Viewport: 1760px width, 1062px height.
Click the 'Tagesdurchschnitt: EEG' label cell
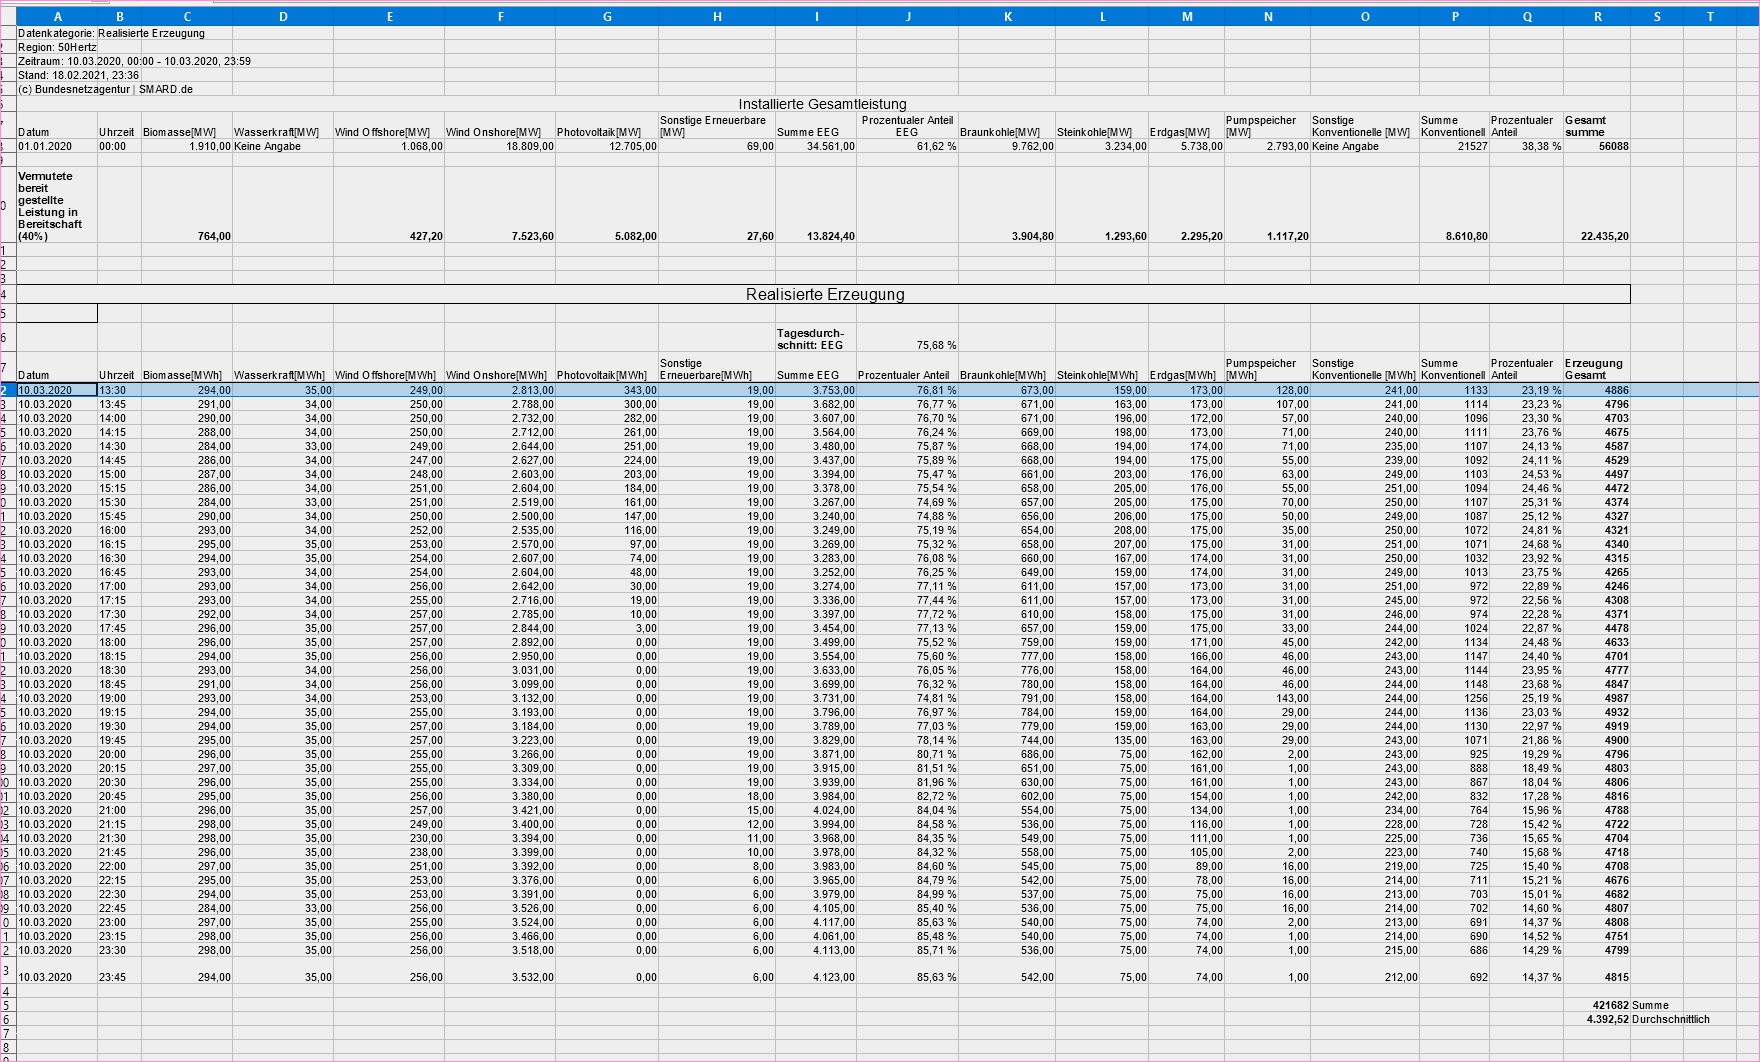coord(816,339)
